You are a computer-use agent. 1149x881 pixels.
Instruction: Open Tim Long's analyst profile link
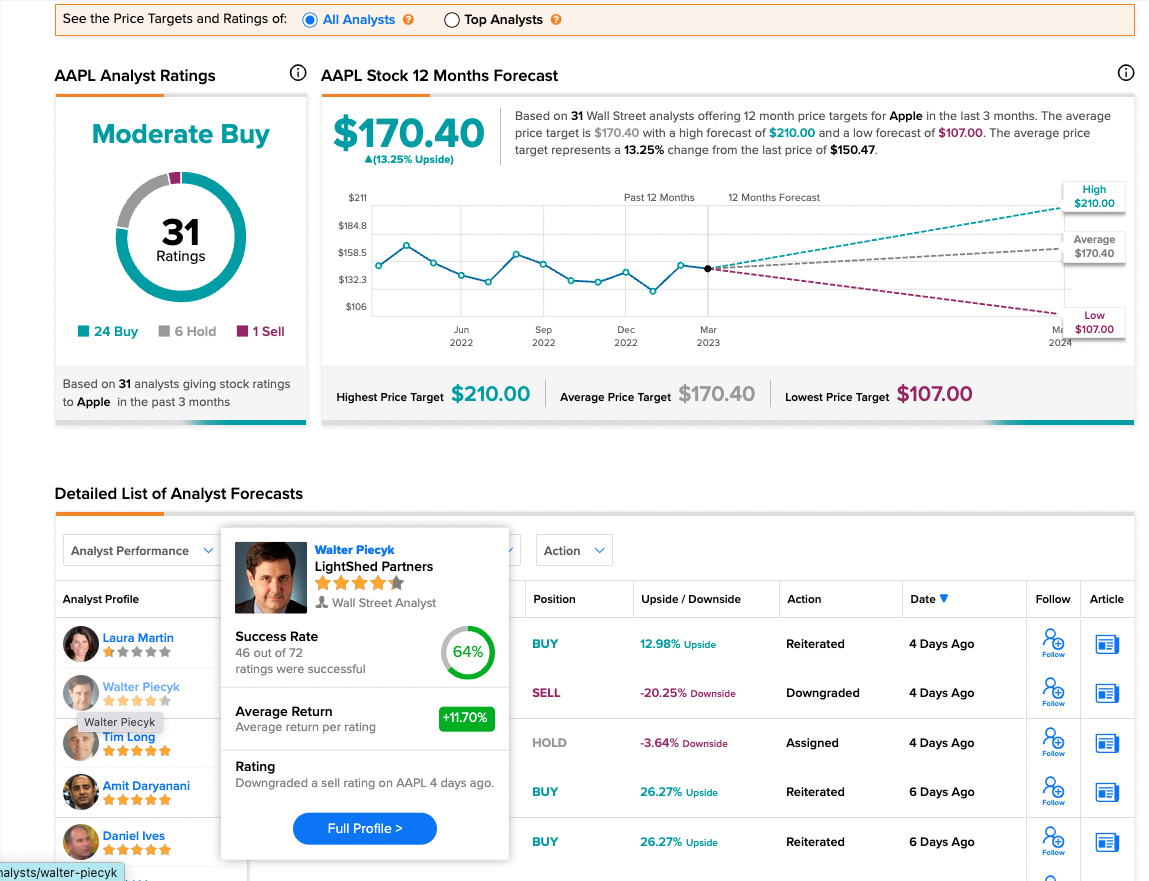coord(129,737)
